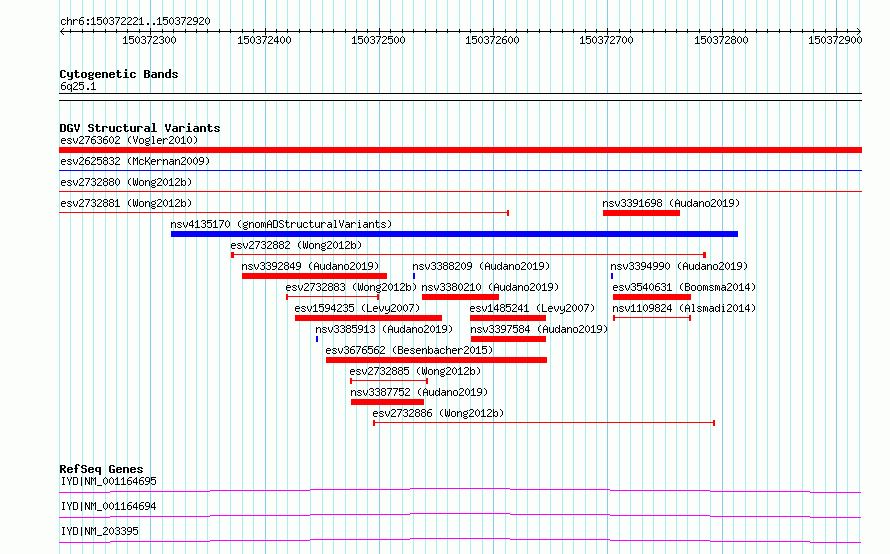Click the esv3676562 (Besenbacher2015) red bar
Viewport: 890px width, 554px height.
[x=436, y=360]
